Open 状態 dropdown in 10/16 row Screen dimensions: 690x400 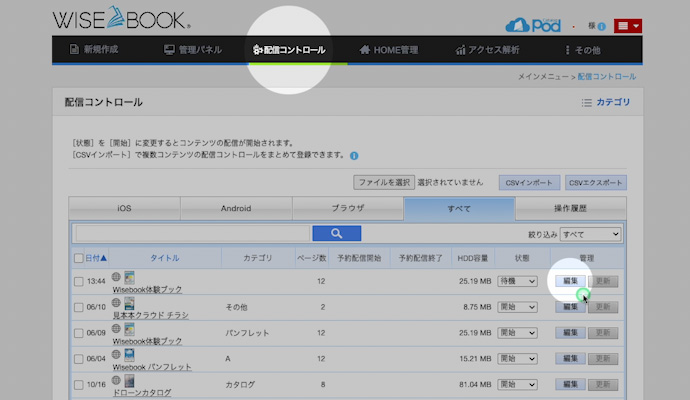(517, 385)
